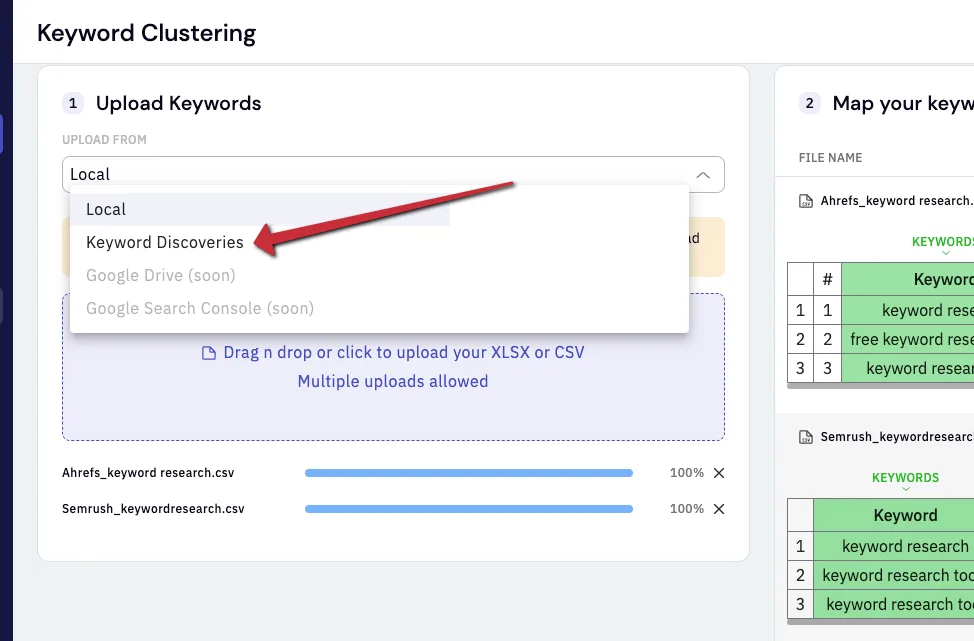The width and height of the screenshot is (974, 641).
Task: Remove the Ahrefs_keyword research.csv upload
Action: (x=719, y=473)
